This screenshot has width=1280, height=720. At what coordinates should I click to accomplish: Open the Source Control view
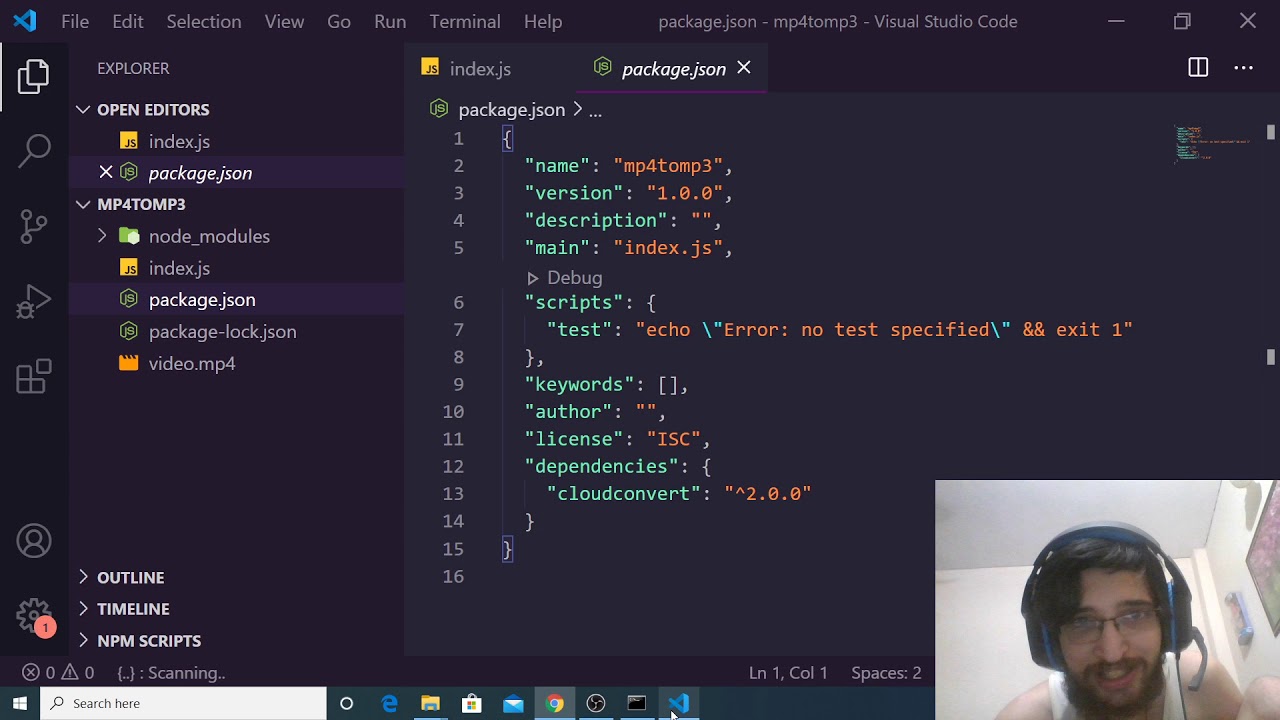tap(34, 227)
